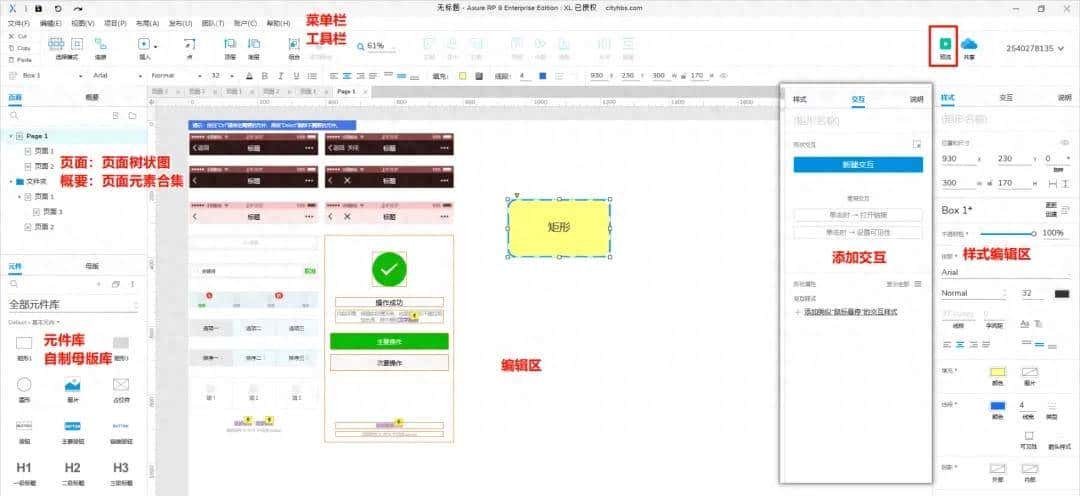The width and height of the screenshot is (1080, 496).
Task: Click the 组合 group icon
Action: coord(294,44)
